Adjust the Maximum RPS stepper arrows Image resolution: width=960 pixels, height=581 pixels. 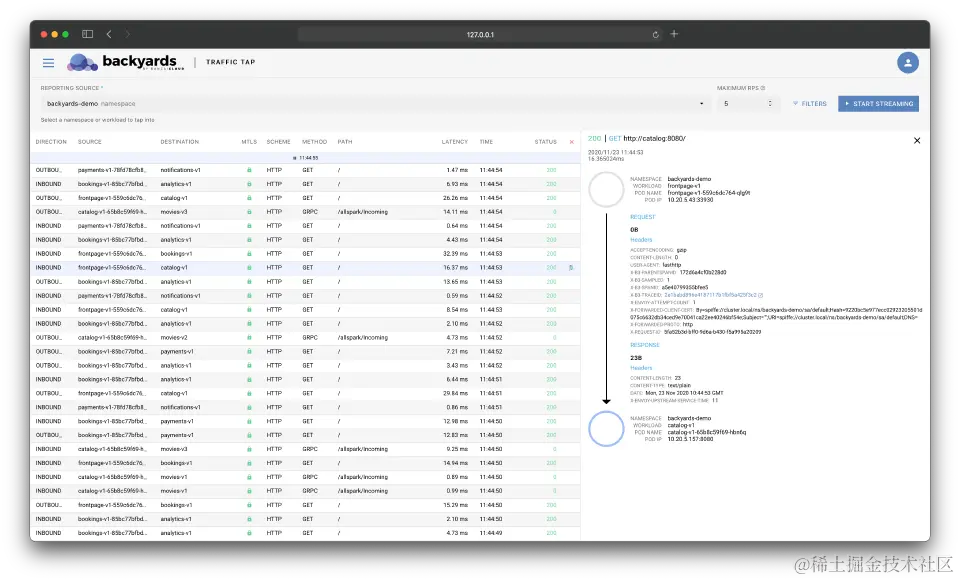click(770, 103)
